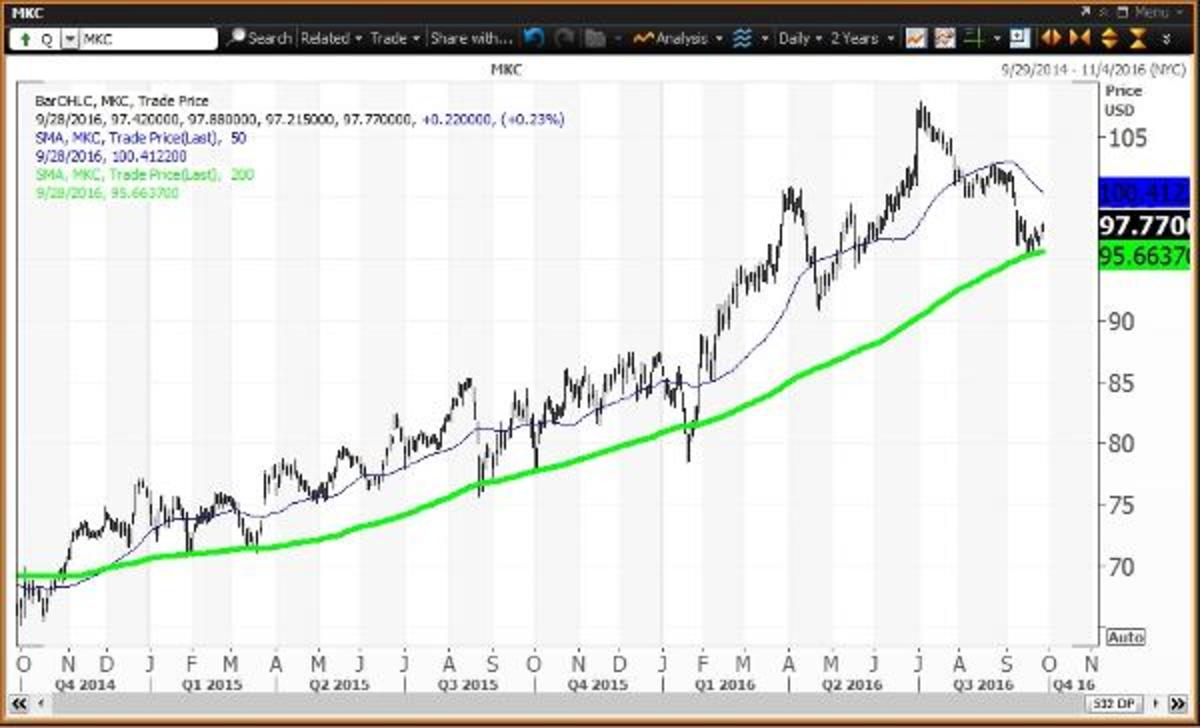This screenshot has height=728, width=1200.
Task: Click the blue undo arrow icon
Action: pyautogui.click(x=532, y=39)
